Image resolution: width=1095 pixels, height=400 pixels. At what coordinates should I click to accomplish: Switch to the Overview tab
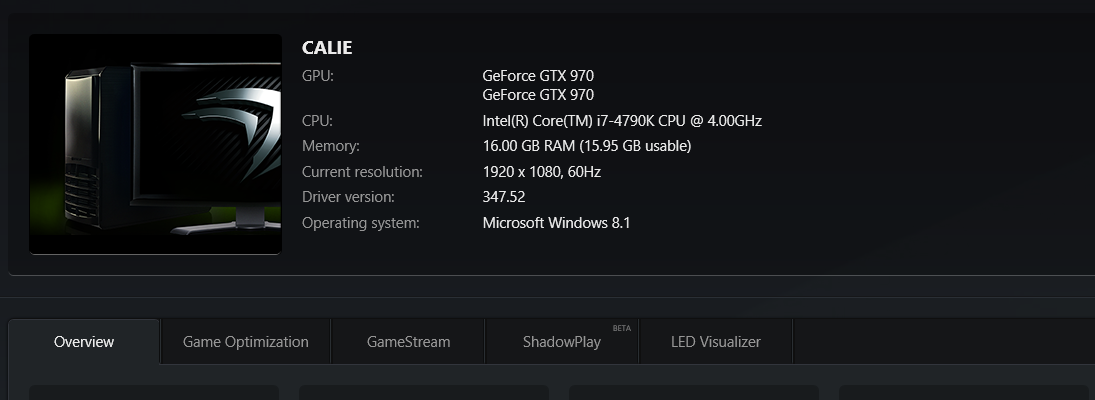(x=84, y=342)
